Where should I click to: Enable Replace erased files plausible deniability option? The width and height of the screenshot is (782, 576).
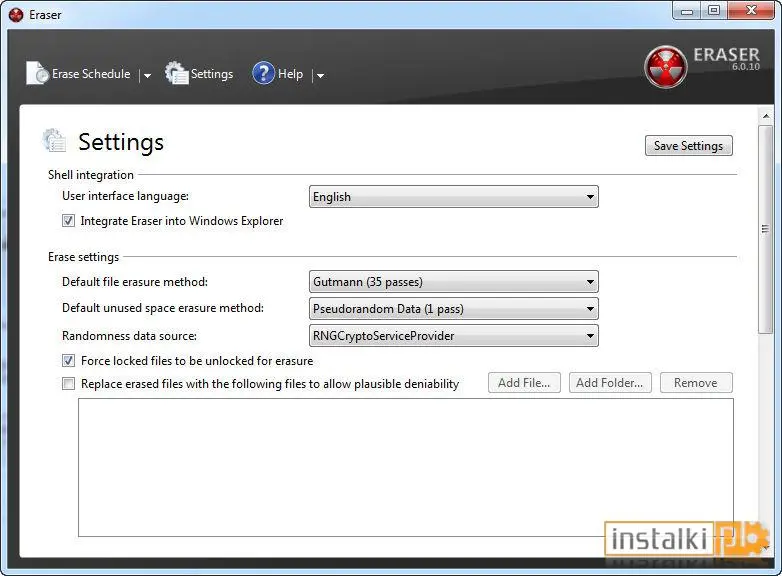pyautogui.click(x=68, y=384)
